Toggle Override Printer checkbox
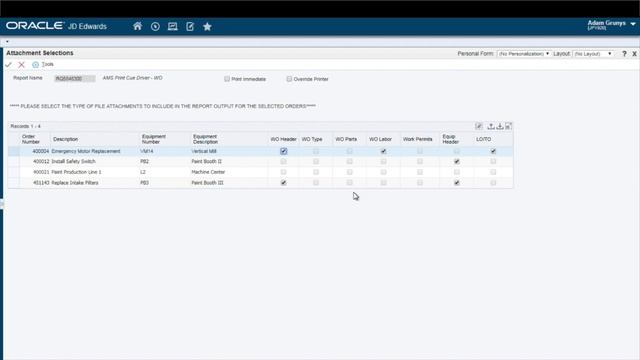The image size is (640, 360). [x=289, y=79]
